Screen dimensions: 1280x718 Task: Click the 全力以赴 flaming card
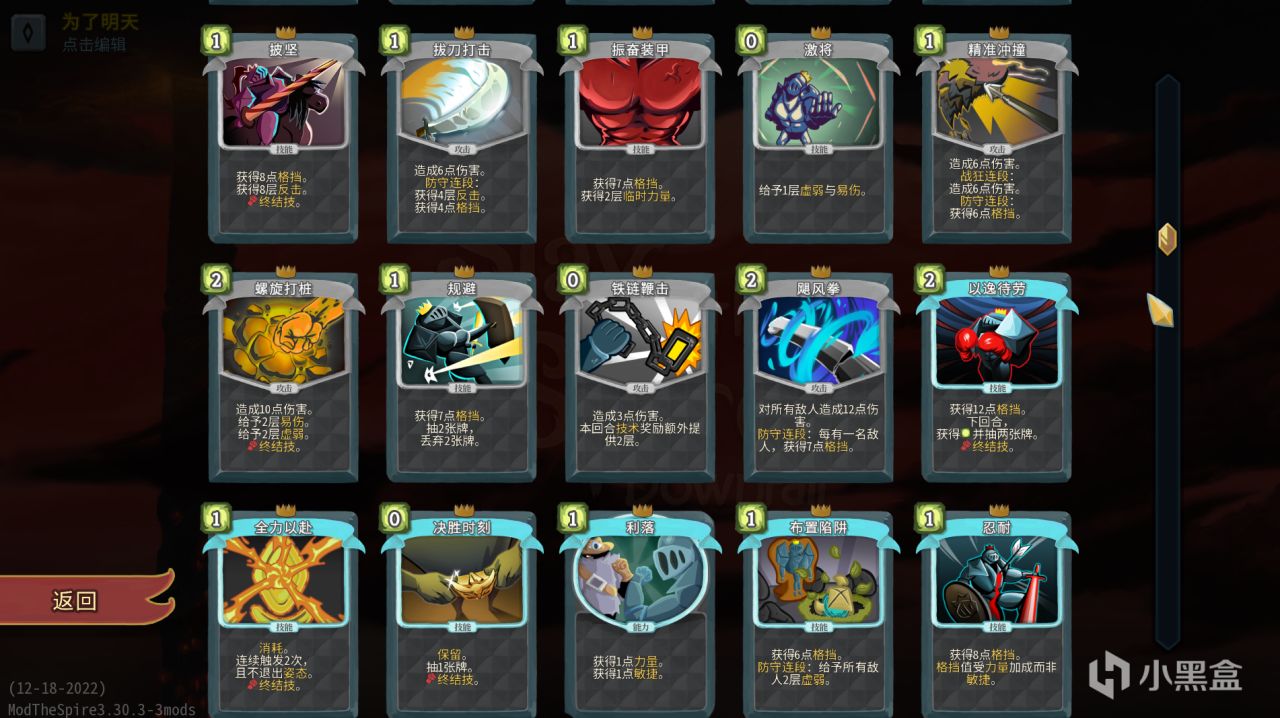click(x=284, y=613)
